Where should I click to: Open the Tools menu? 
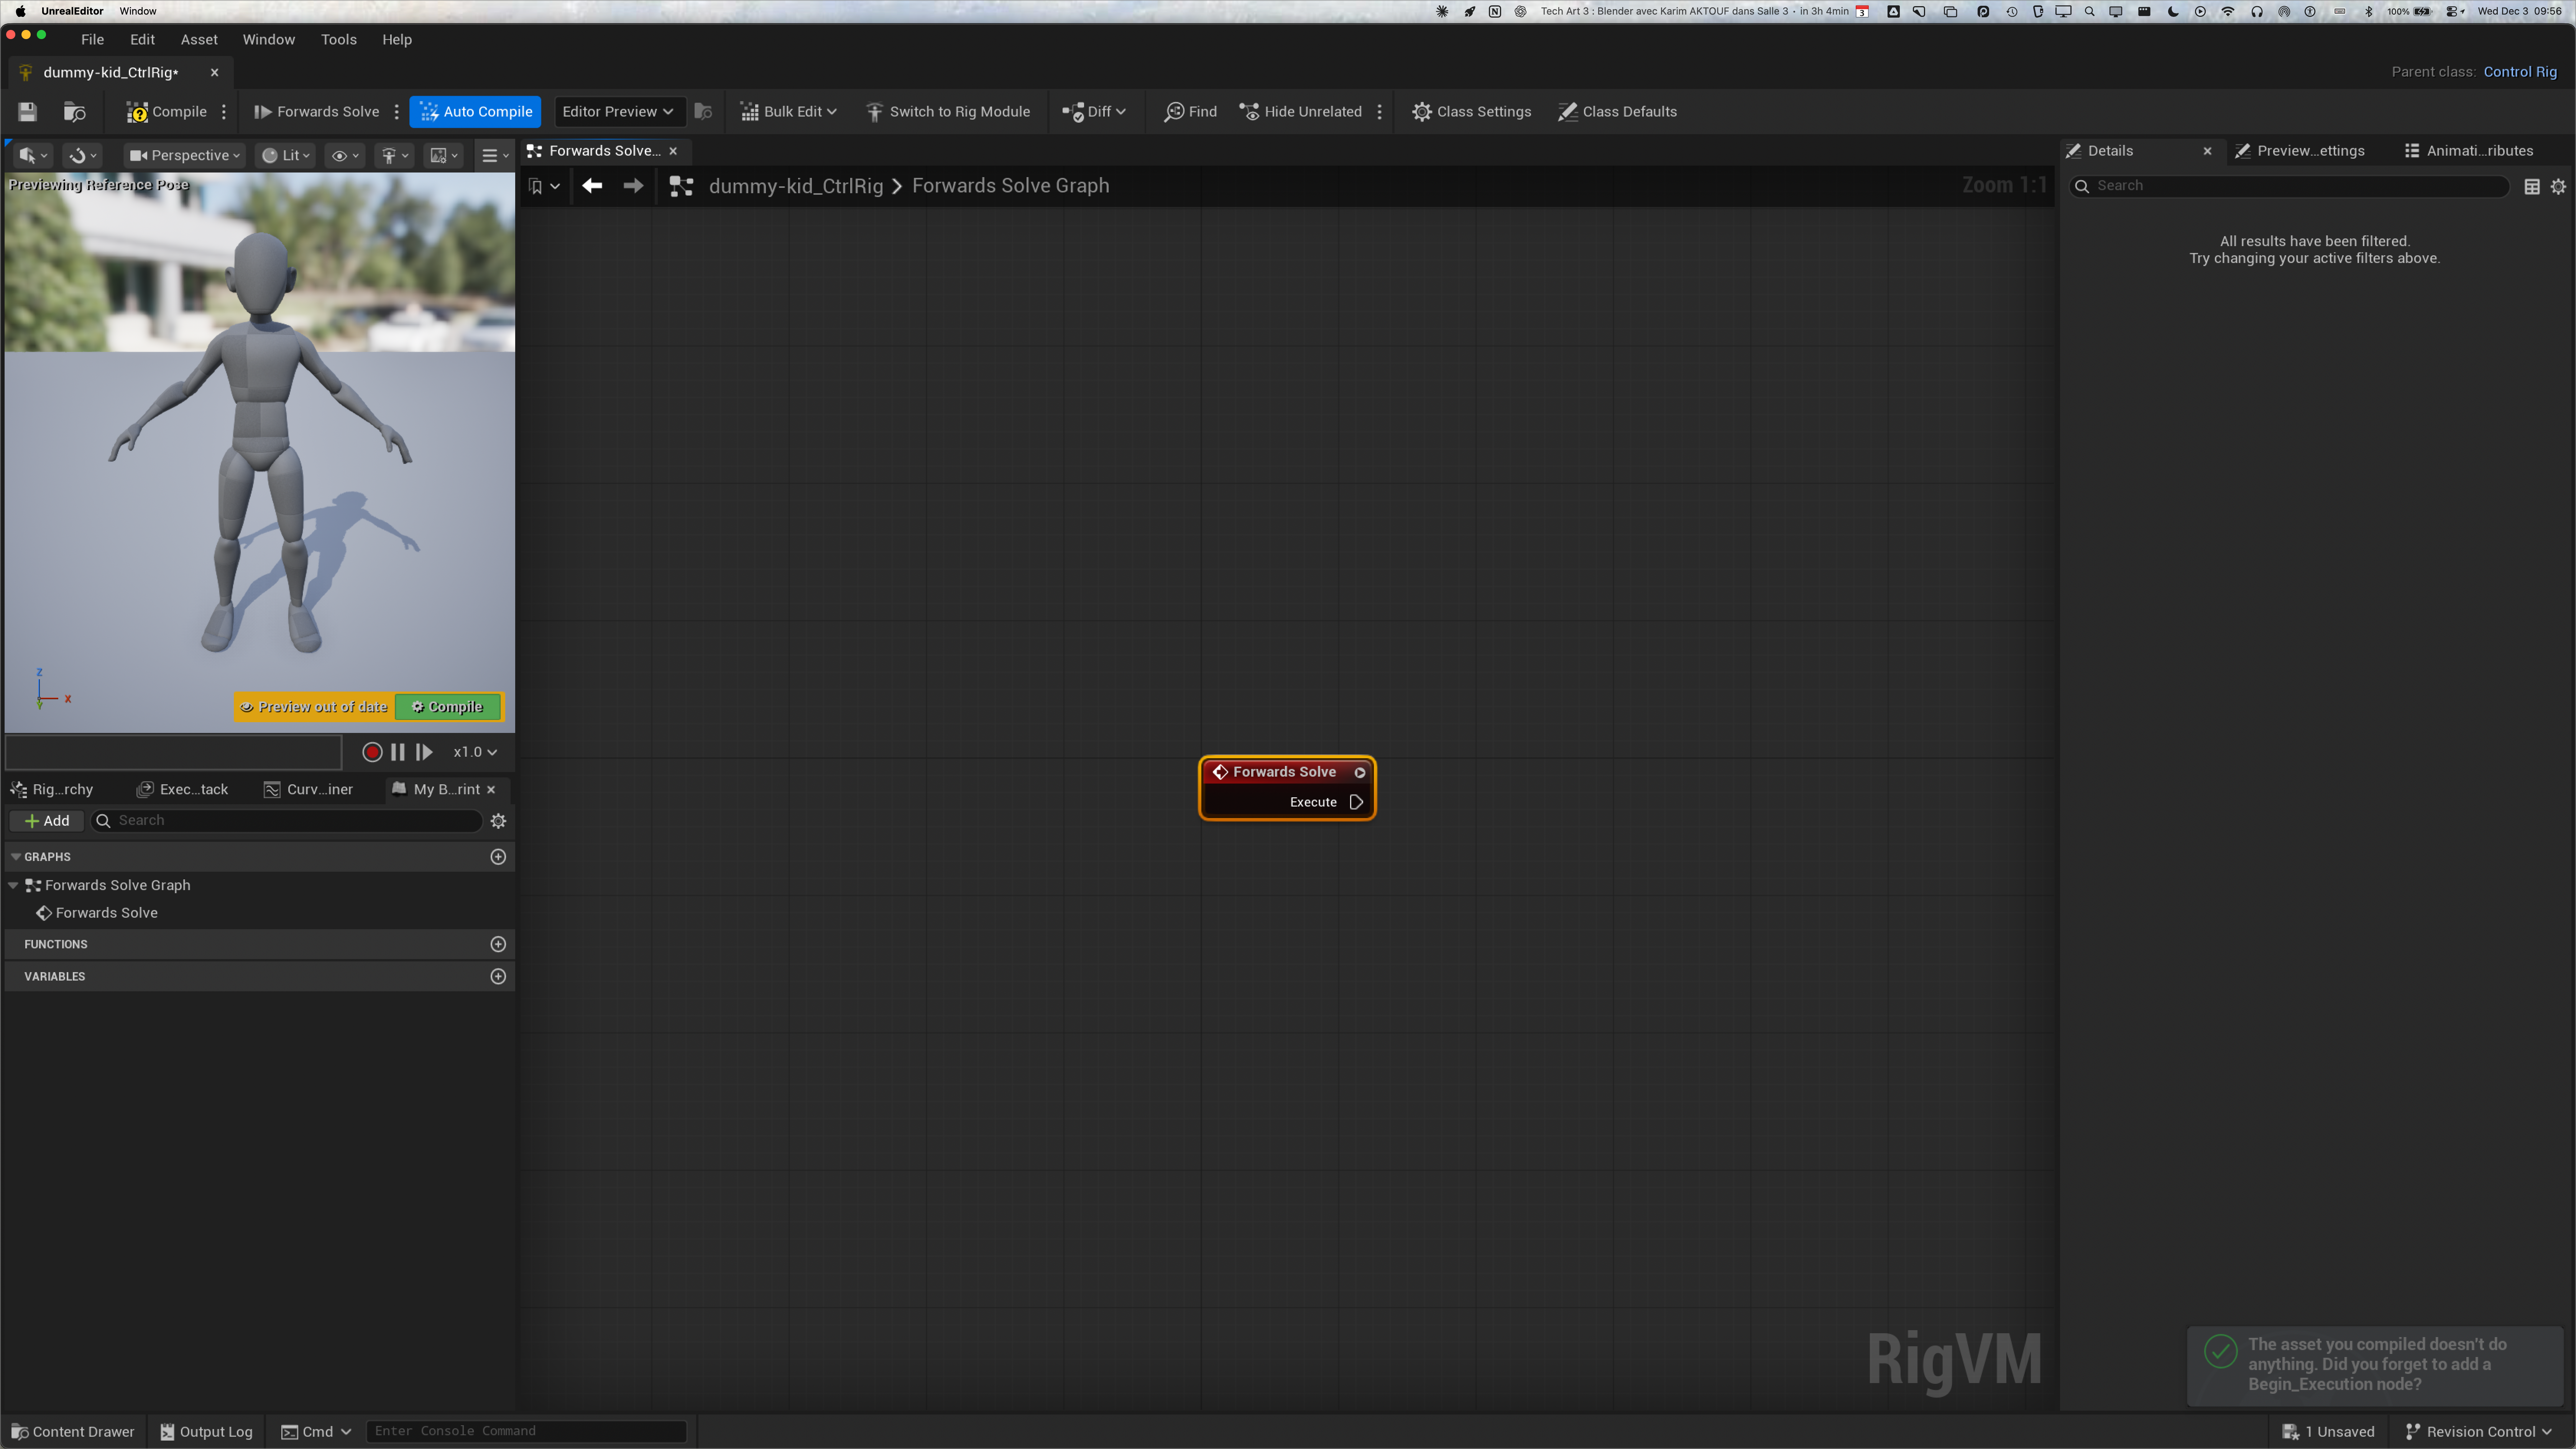[x=338, y=40]
